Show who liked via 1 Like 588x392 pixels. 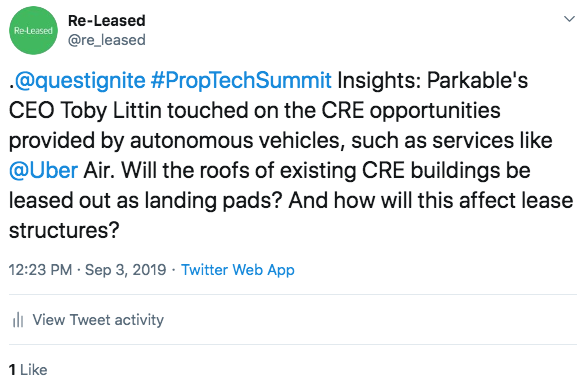pyautogui.click(x=28, y=370)
